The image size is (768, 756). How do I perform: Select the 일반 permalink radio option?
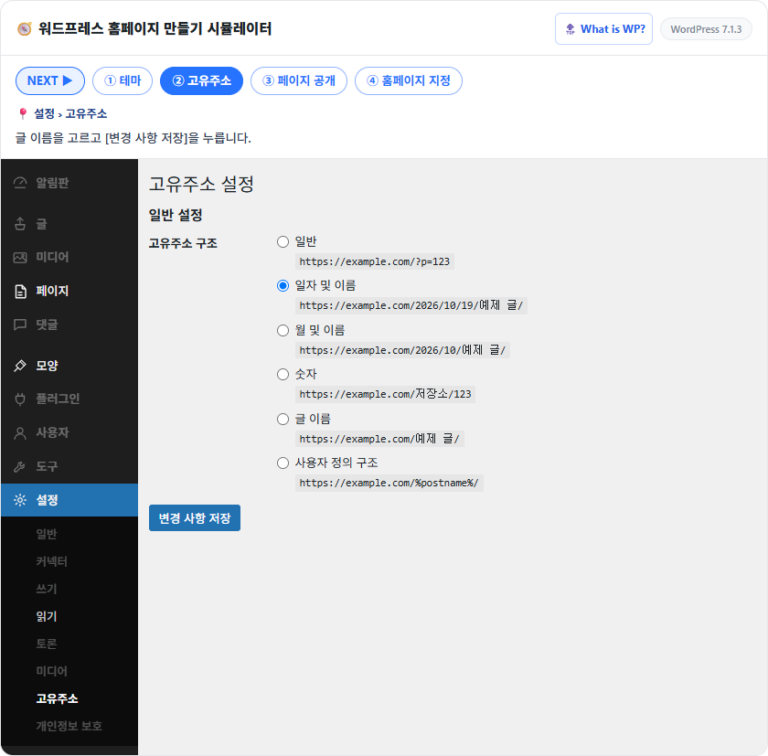tap(283, 242)
